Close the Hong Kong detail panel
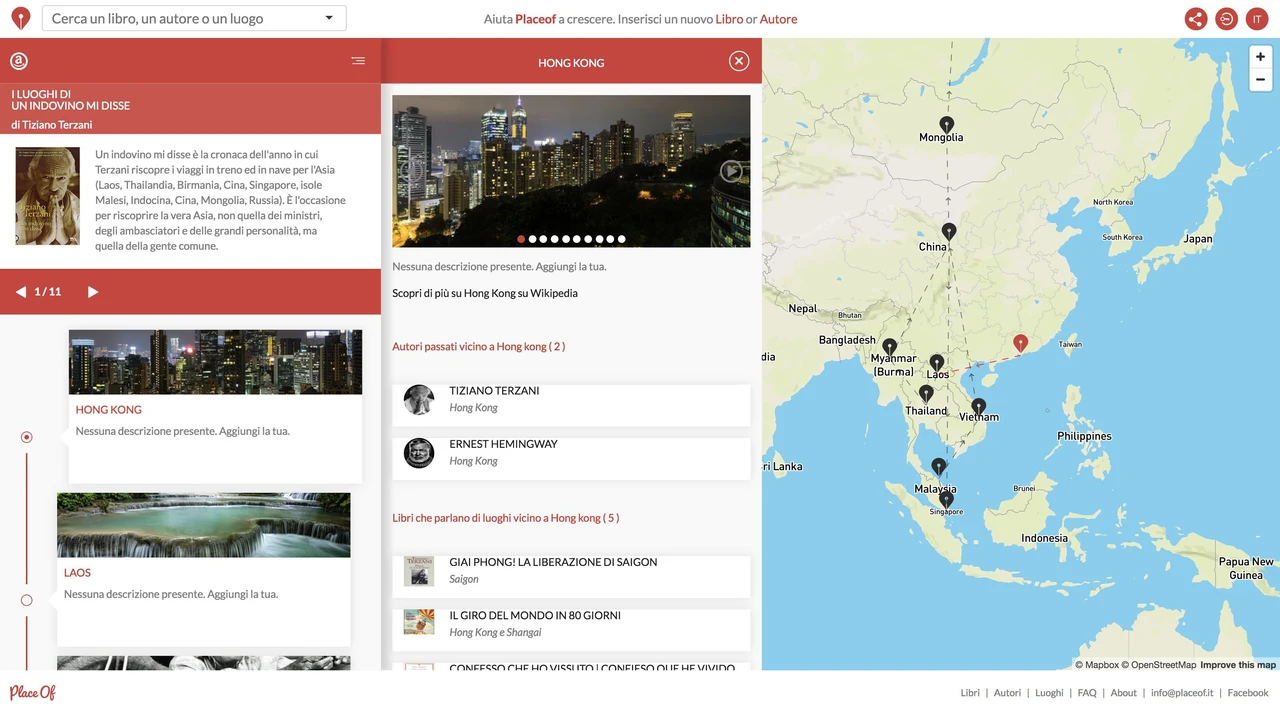Viewport: 1280px width, 722px height. 739,62
